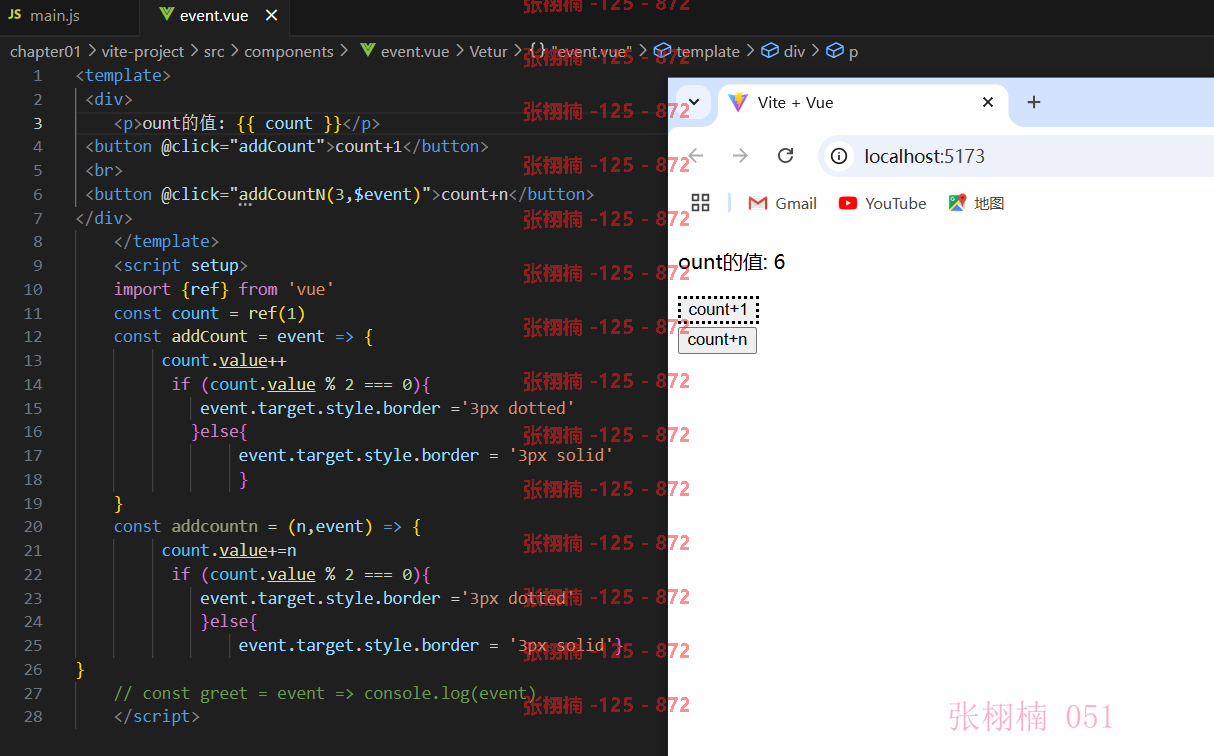Click line number 20 in gutter

point(32,527)
